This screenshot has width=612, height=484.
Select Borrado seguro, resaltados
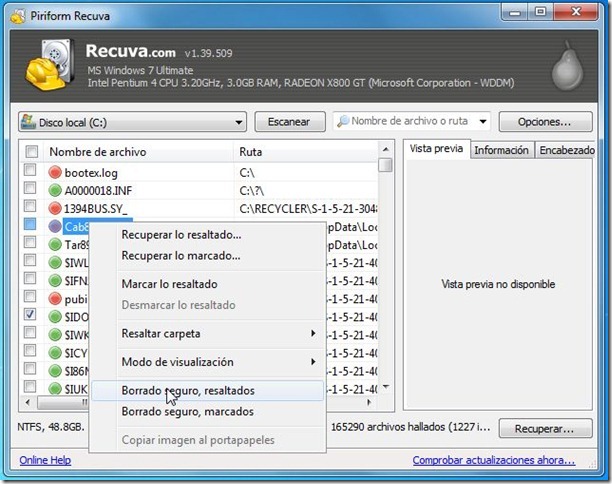pos(207,391)
